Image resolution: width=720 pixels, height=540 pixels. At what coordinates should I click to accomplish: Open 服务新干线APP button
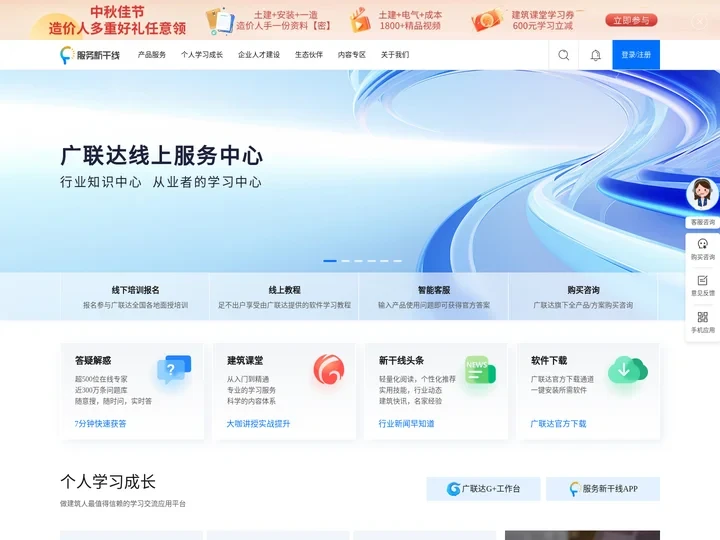pos(603,489)
